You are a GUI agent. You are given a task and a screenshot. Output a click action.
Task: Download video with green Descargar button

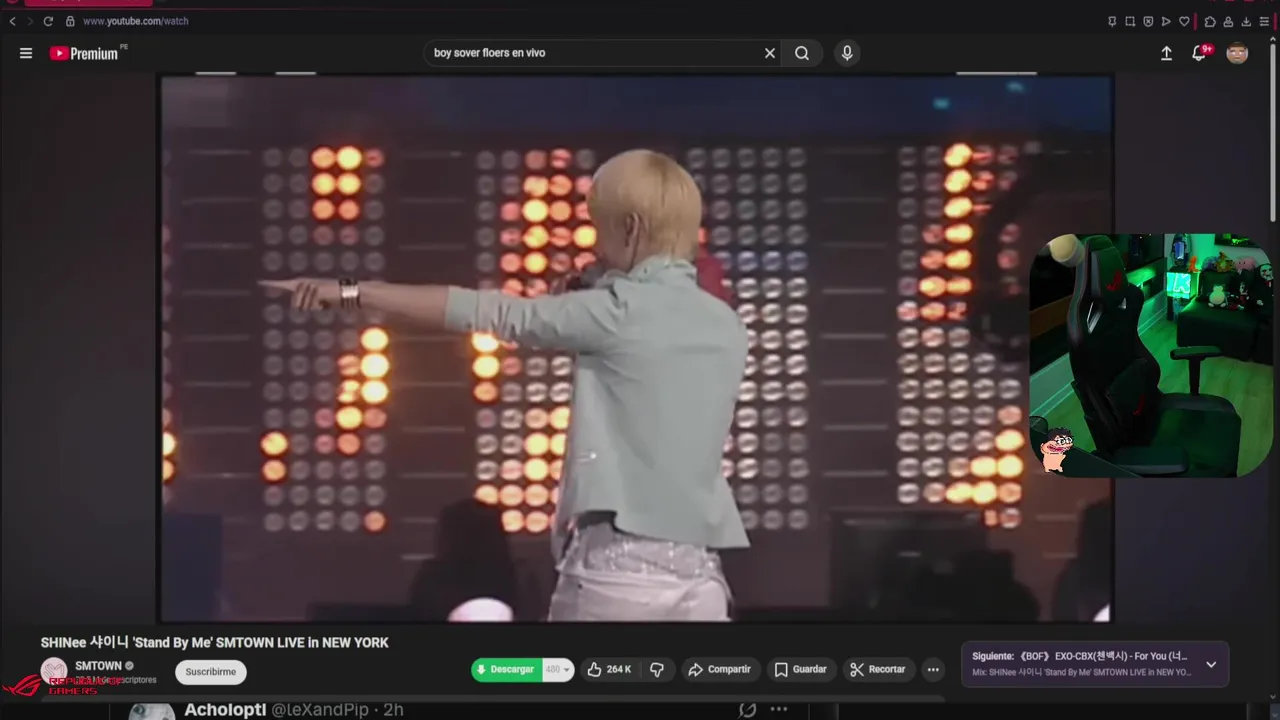click(506, 669)
